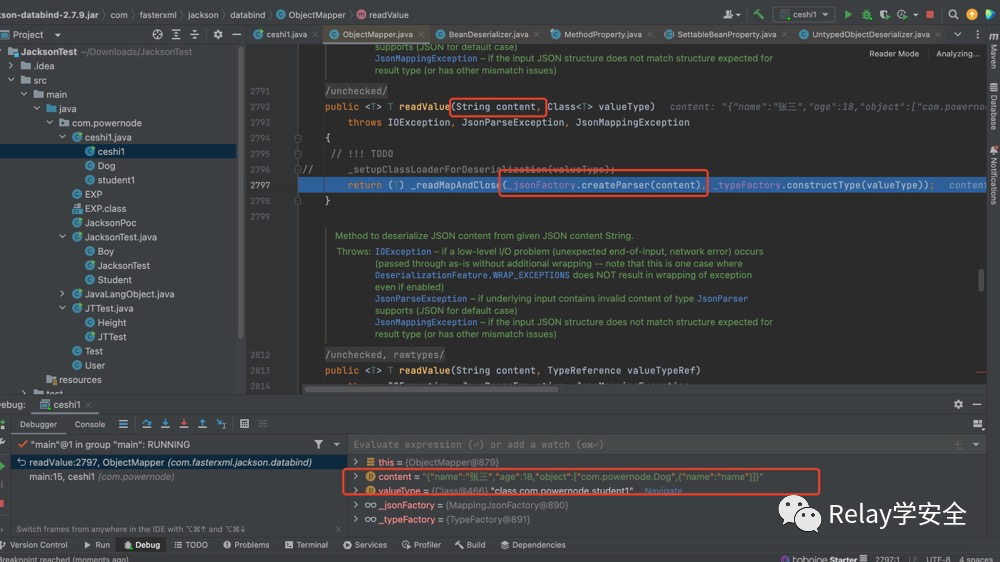Expand all in Project panel
The width and height of the screenshot is (1000, 562).
click(176, 34)
